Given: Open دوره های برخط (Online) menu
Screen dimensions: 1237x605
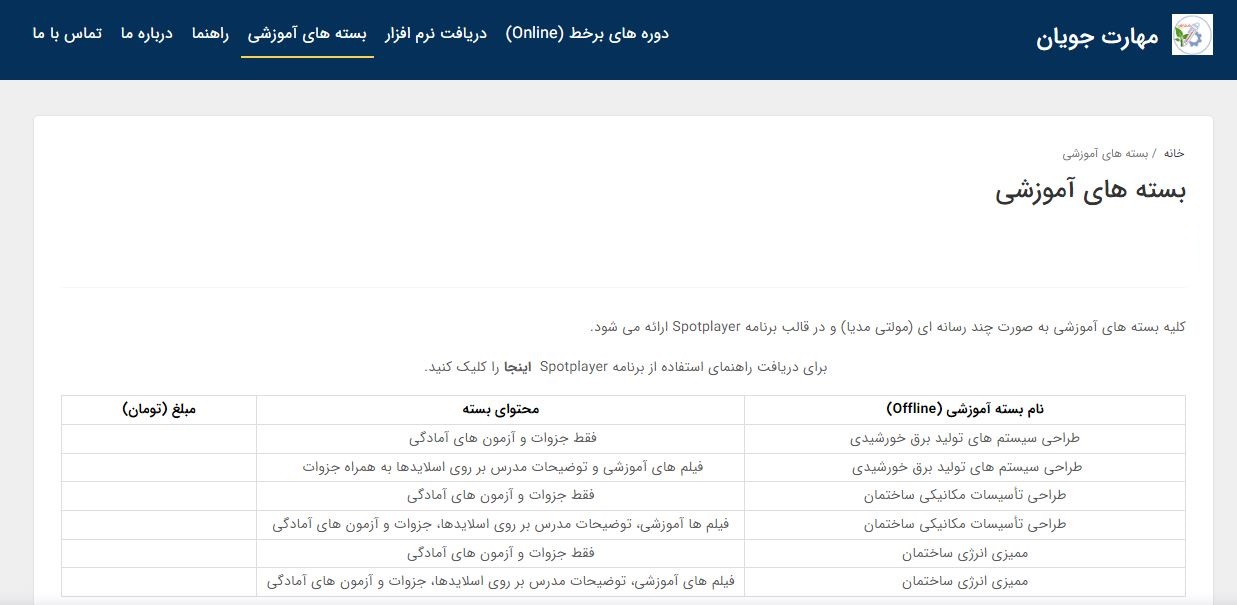Looking at the screenshot, I should (x=587, y=33).
